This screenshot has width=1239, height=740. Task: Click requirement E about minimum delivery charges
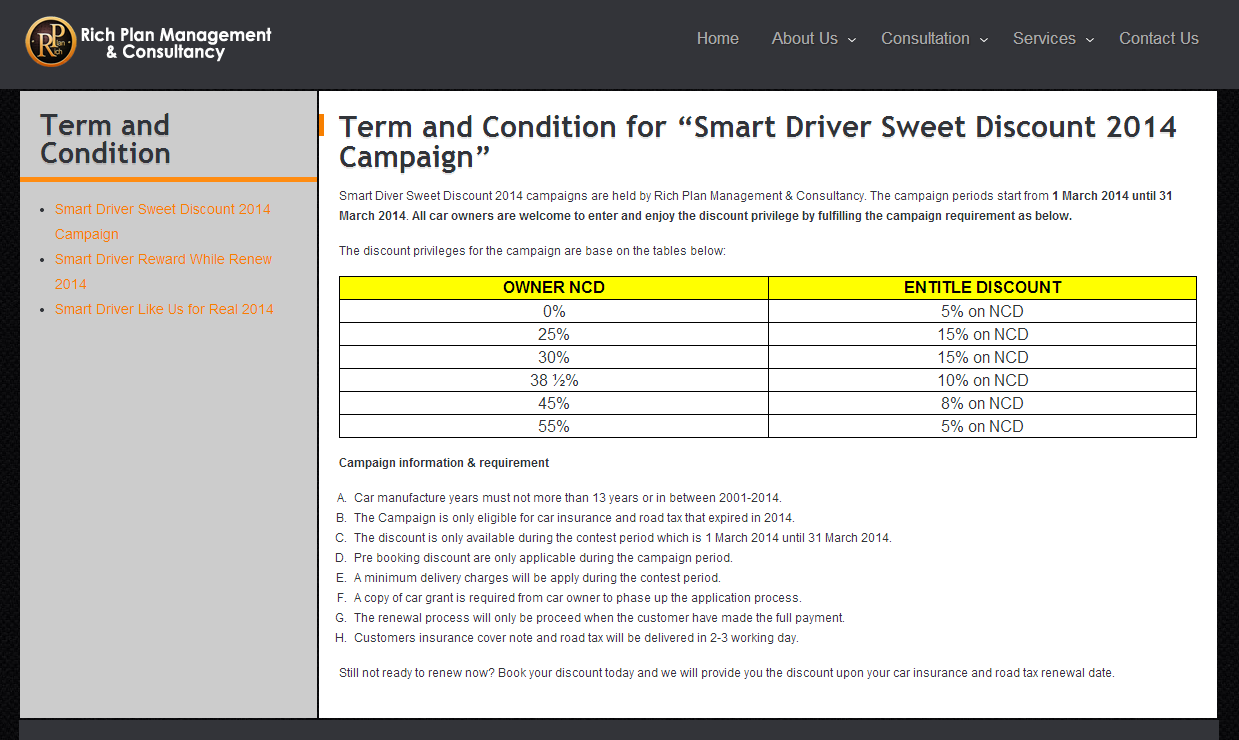click(x=537, y=578)
